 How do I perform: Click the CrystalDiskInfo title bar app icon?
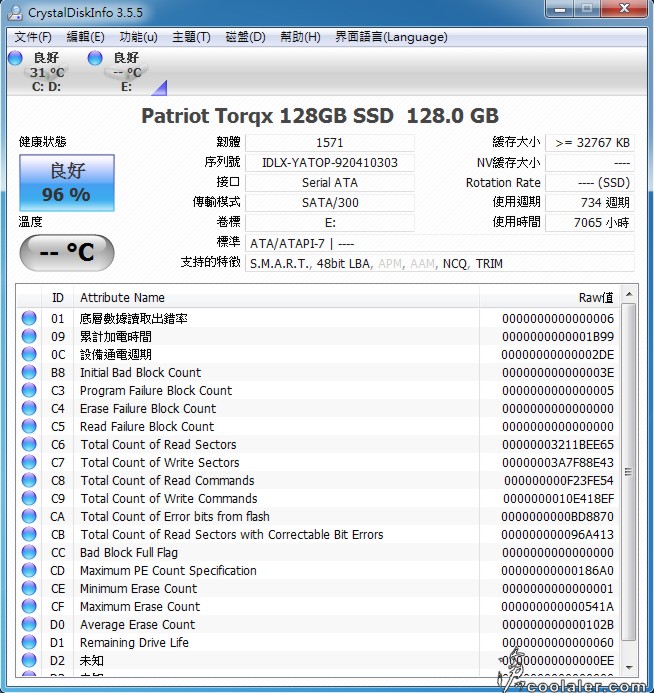pyautogui.click(x=15, y=12)
